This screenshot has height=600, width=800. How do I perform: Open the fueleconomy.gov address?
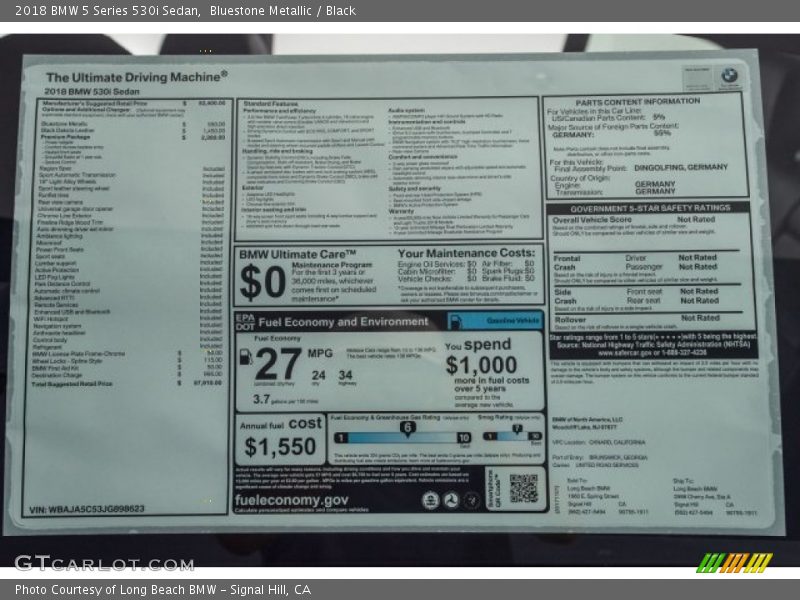pos(291,500)
